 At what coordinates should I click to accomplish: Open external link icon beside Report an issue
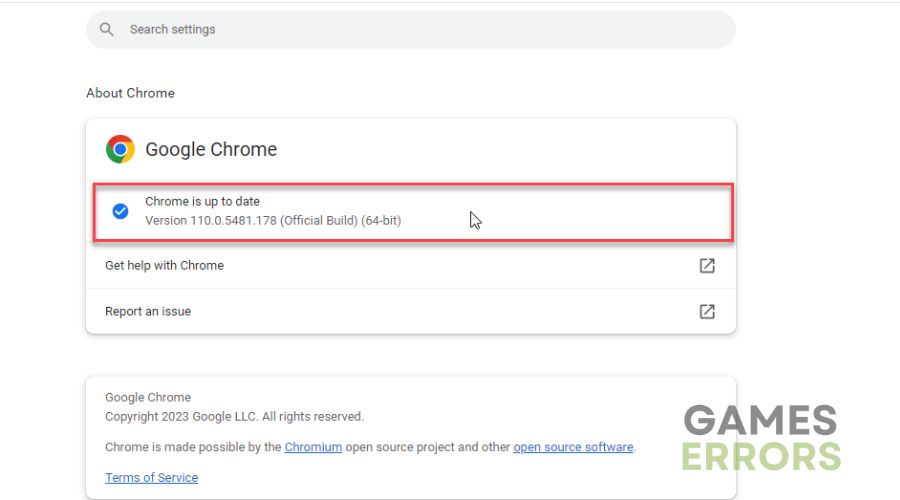(707, 312)
